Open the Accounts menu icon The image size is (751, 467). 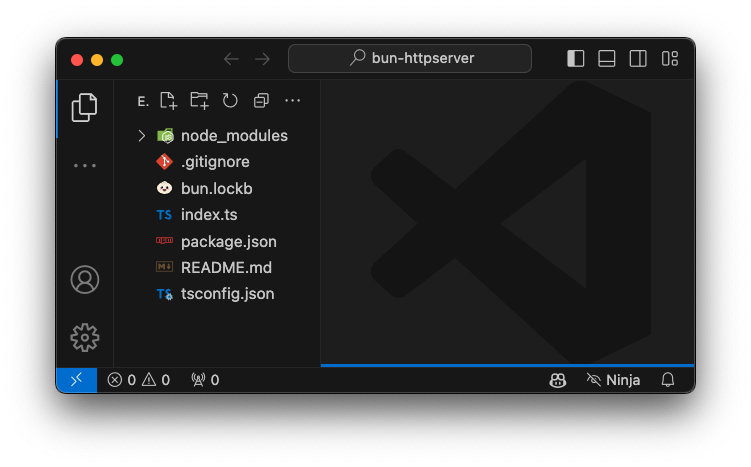click(x=85, y=279)
